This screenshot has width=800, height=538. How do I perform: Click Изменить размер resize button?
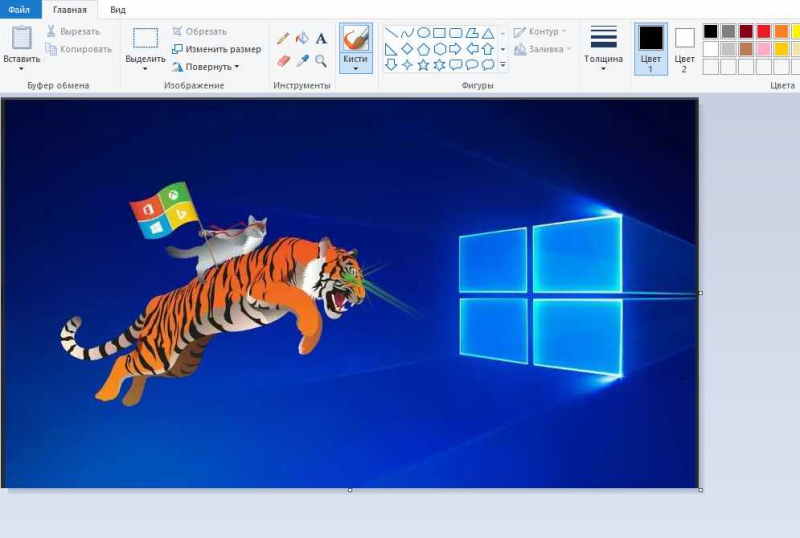(x=216, y=49)
